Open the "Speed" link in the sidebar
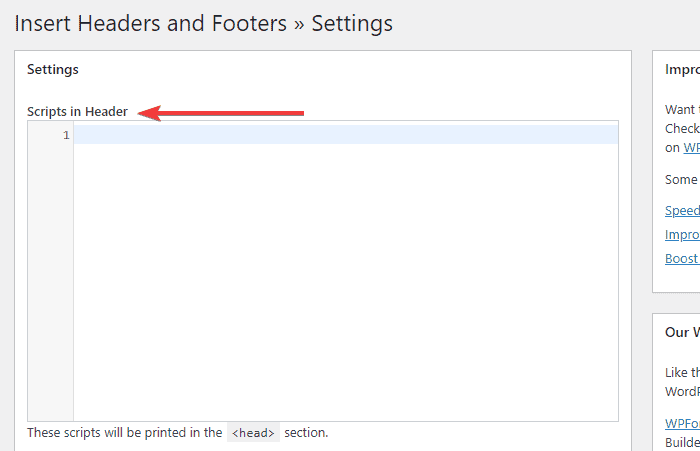 coord(682,211)
